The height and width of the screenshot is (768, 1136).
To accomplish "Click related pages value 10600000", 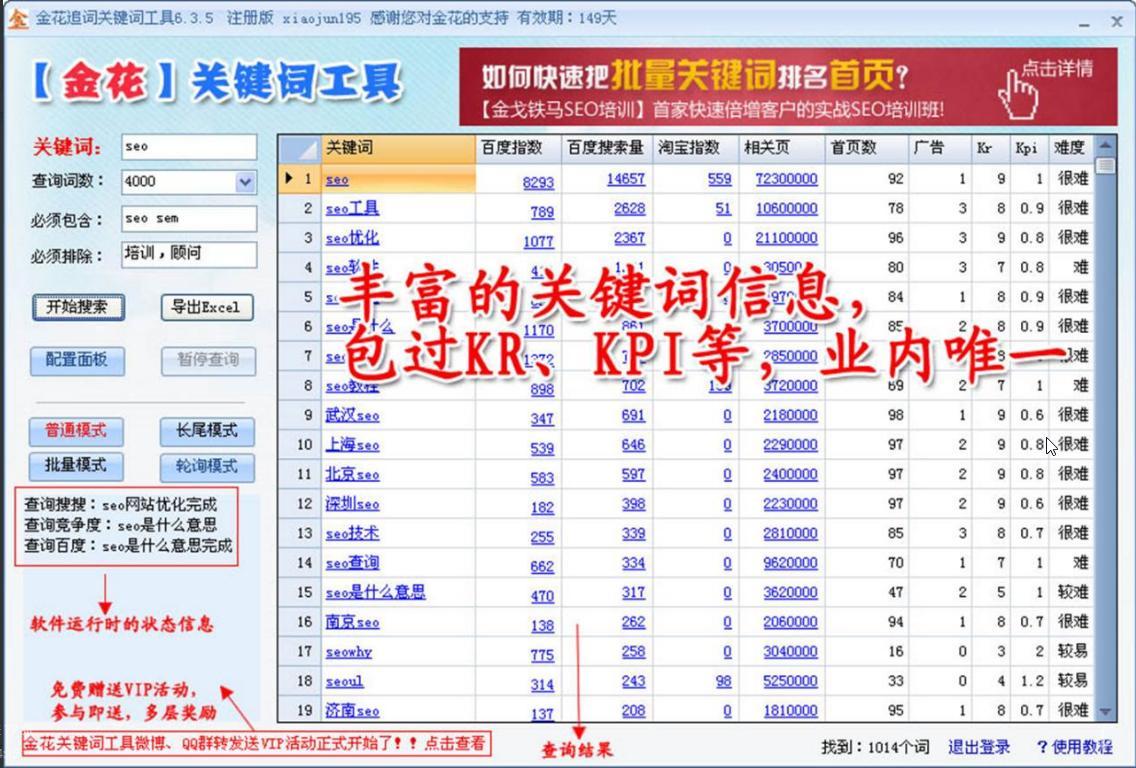I will [x=787, y=209].
